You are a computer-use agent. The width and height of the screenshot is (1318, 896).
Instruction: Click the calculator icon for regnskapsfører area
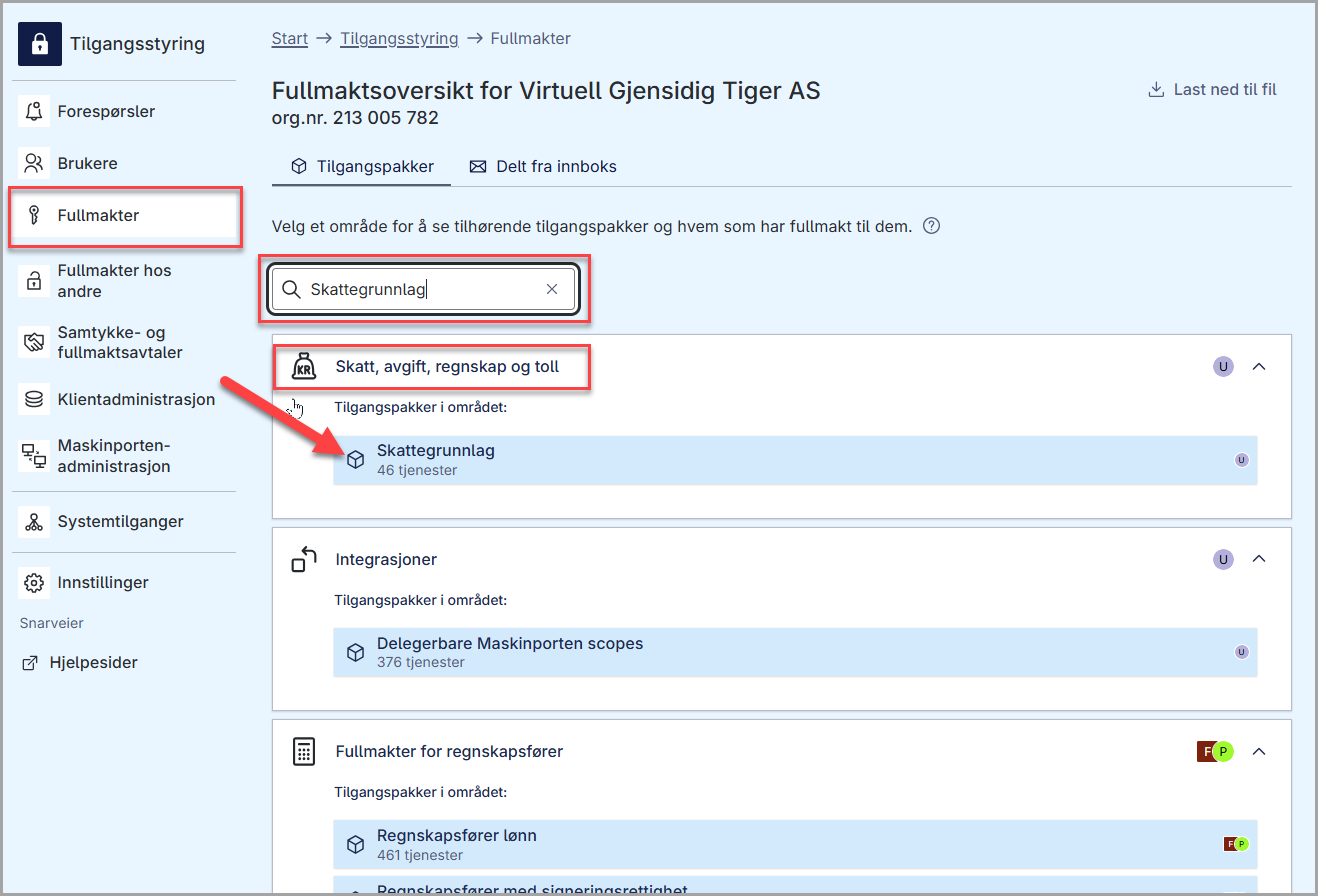[x=303, y=752]
